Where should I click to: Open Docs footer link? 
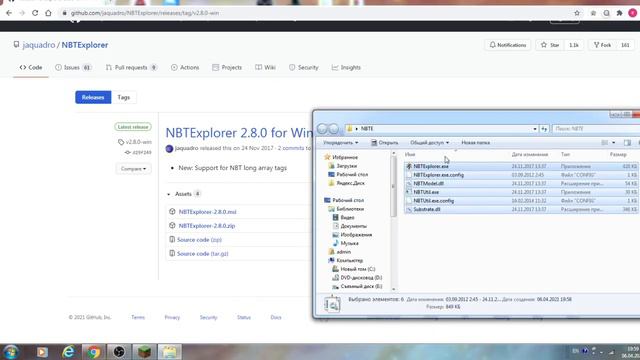coord(276,317)
